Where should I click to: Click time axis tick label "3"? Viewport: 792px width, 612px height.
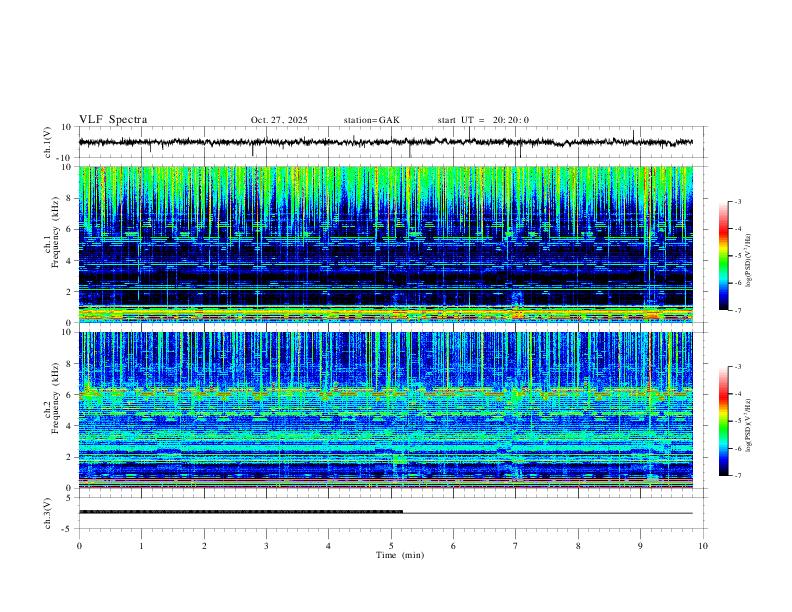(x=266, y=546)
